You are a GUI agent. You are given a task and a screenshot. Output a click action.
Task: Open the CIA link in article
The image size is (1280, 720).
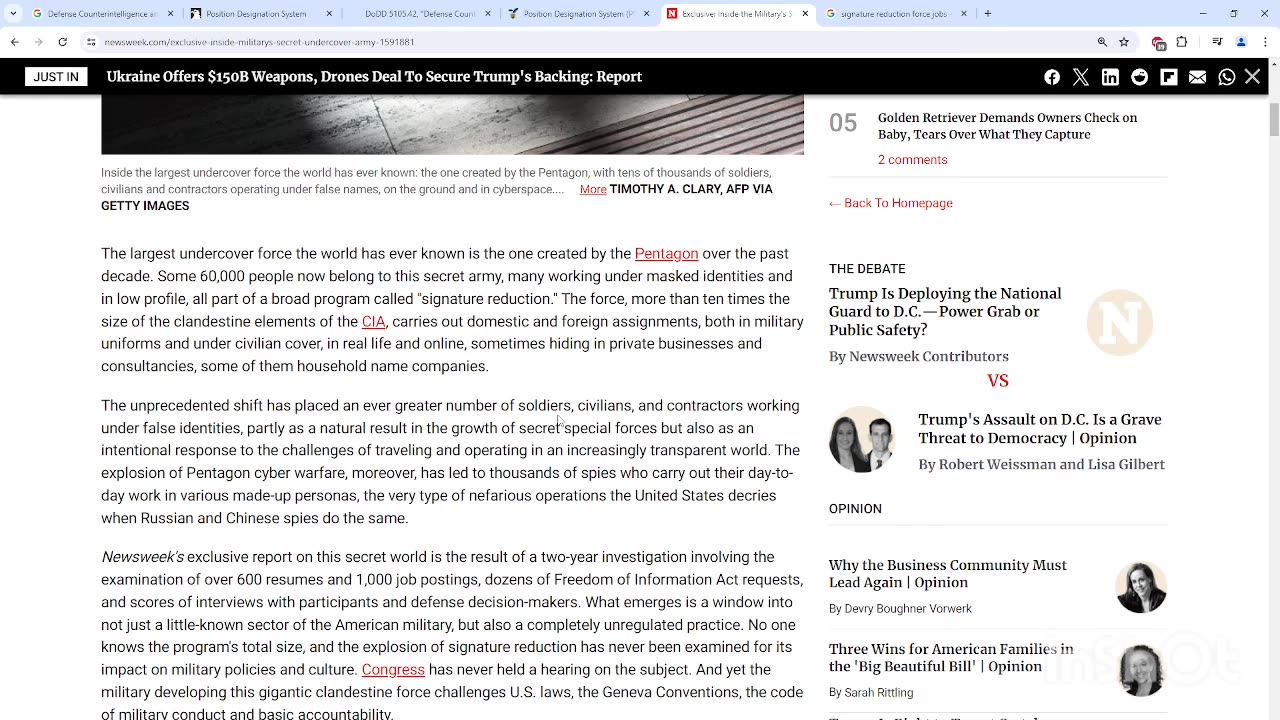click(373, 322)
